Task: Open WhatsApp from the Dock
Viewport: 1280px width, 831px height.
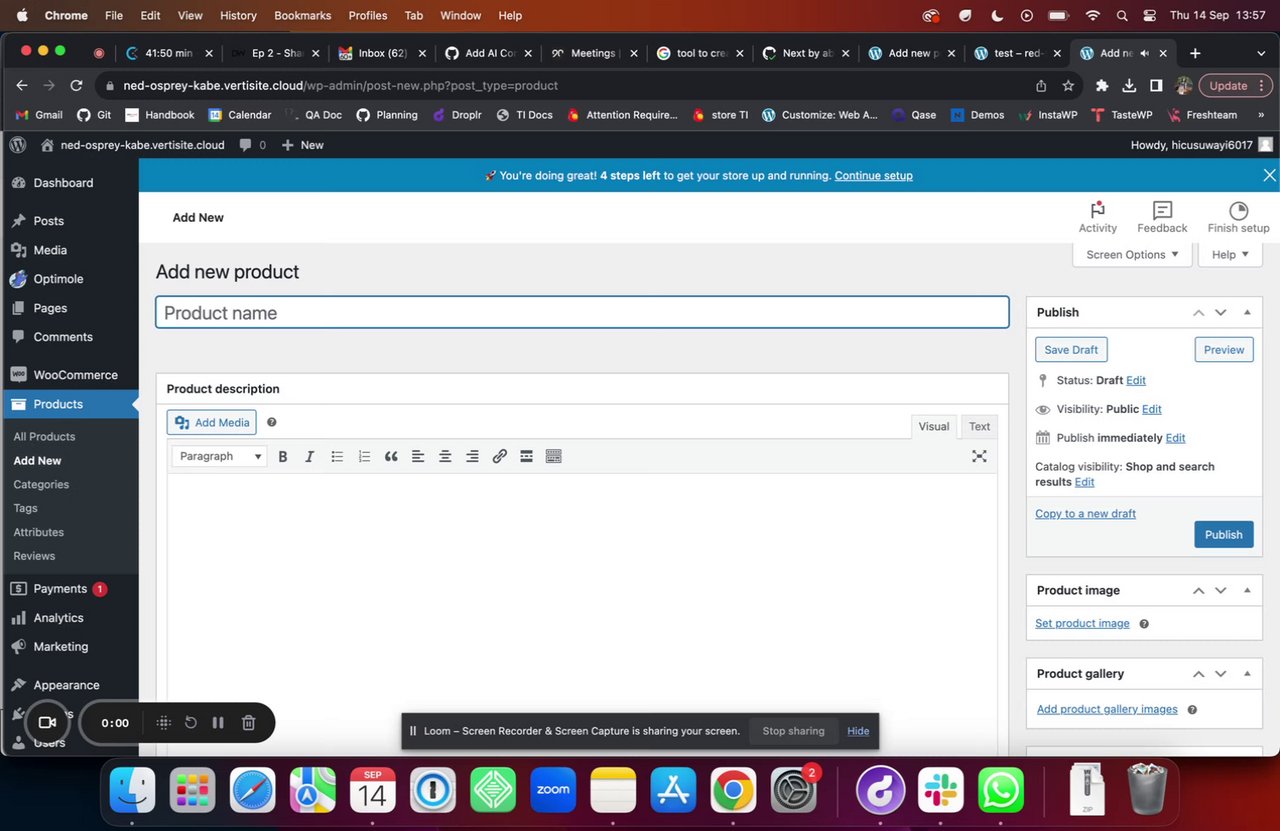Action: click(x=1001, y=791)
